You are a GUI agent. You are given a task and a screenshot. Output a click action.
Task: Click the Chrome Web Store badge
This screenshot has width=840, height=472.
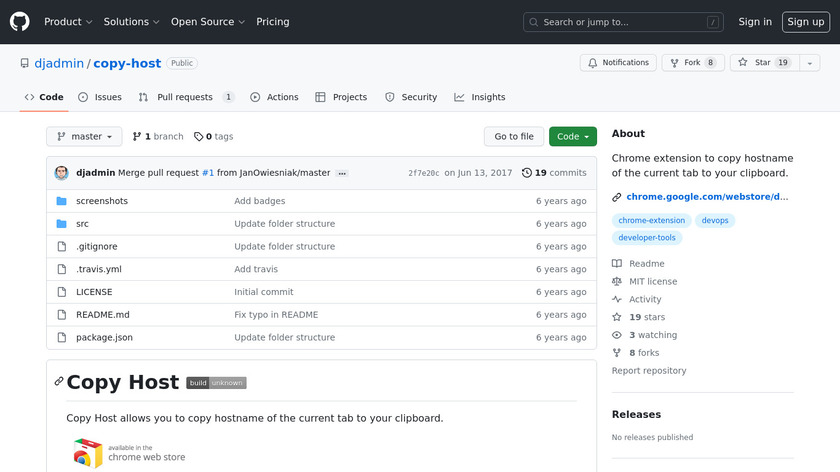click(x=129, y=453)
